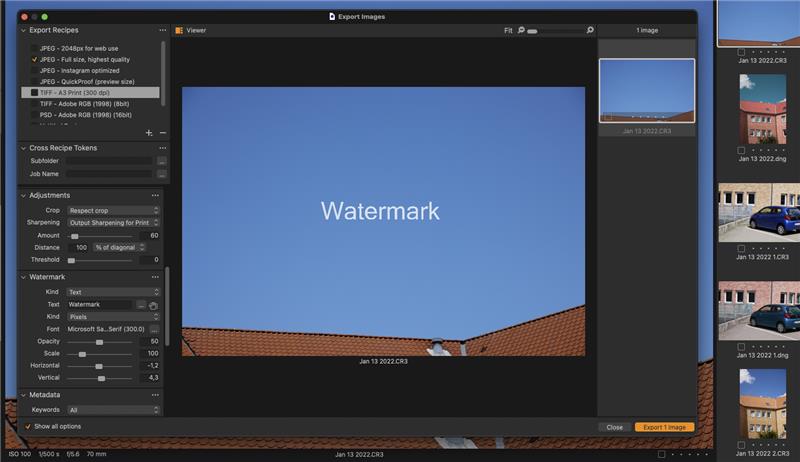Click into the Subfolder text field

(109, 161)
